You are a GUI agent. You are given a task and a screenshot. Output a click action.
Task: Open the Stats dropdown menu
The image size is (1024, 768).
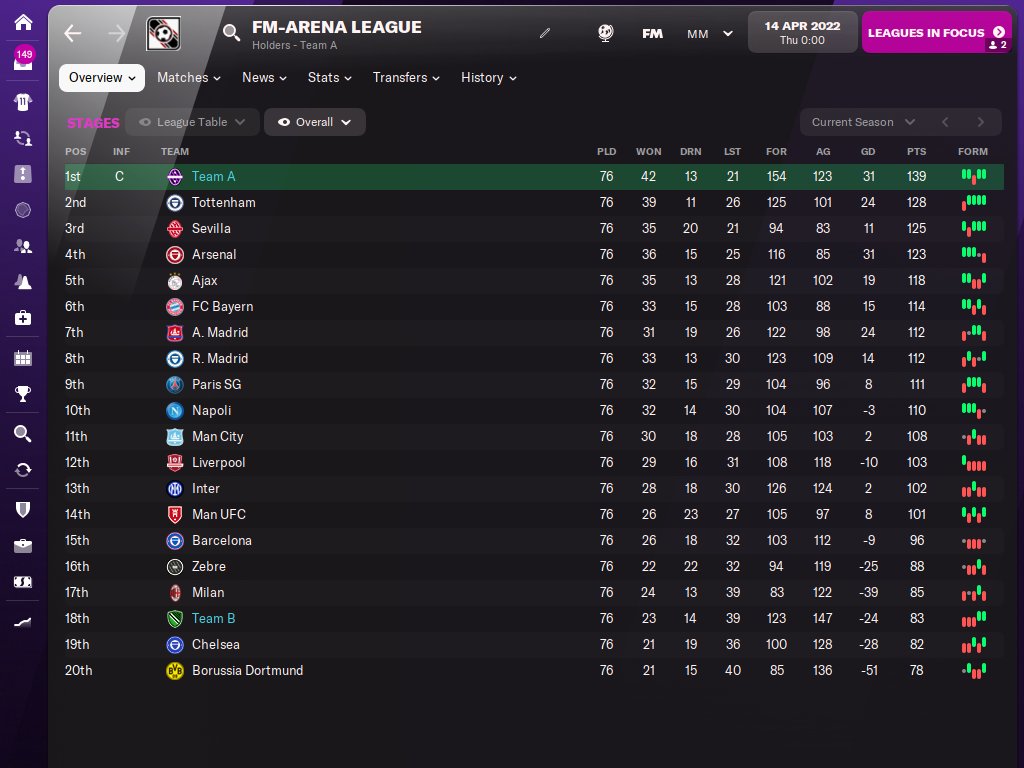pyautogui.click(x=329, y=78)
